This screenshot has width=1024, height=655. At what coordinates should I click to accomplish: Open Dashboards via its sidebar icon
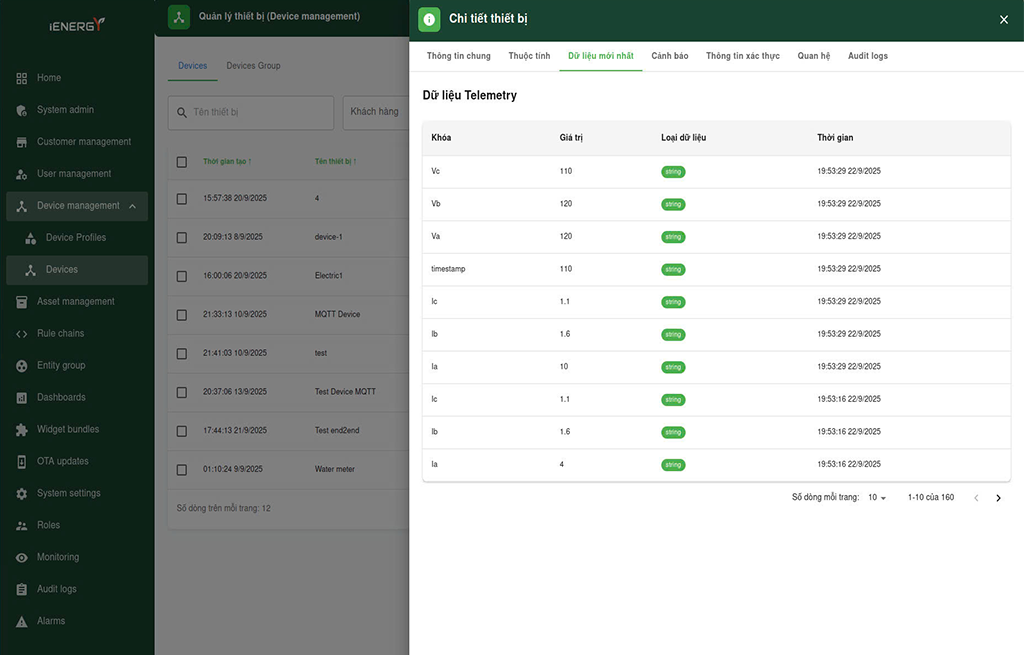click(22, 398)
